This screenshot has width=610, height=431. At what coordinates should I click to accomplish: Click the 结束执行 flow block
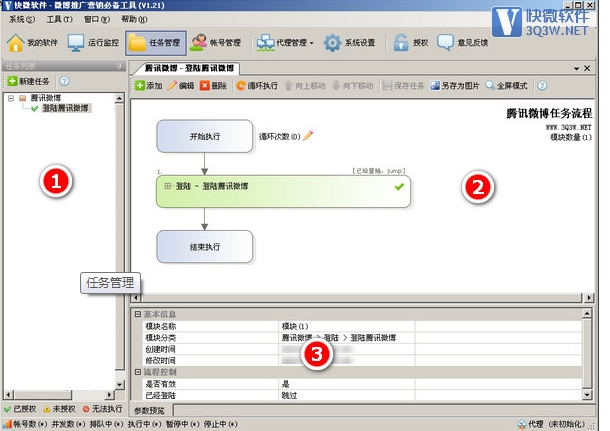[205, 247]
